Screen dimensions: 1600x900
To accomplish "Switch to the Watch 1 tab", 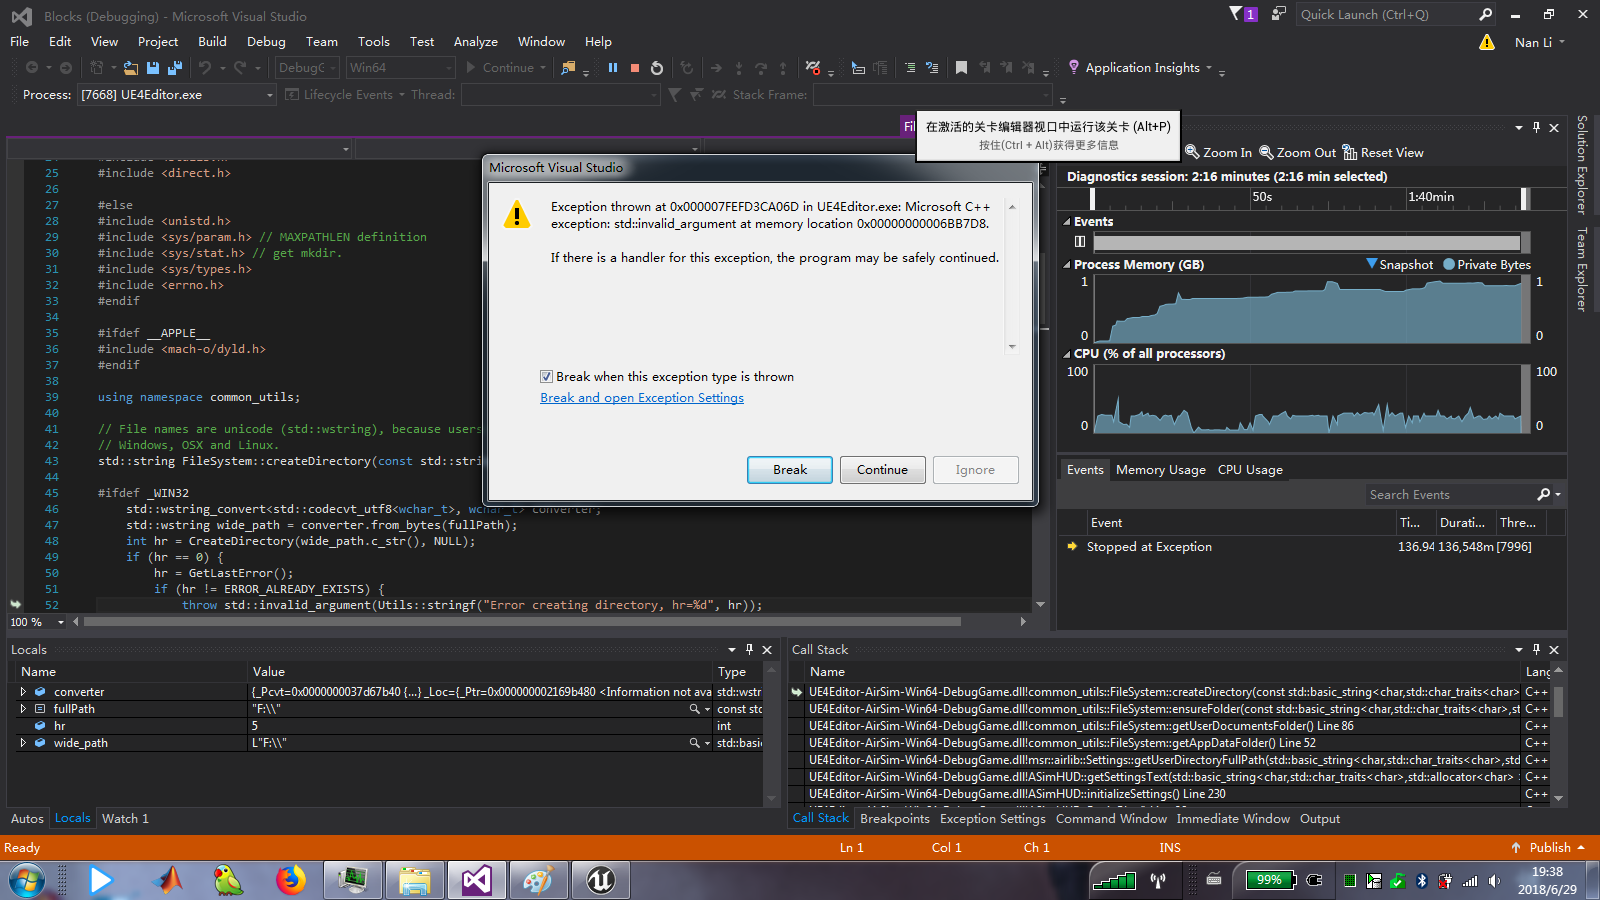I will [x=124, y=818].
